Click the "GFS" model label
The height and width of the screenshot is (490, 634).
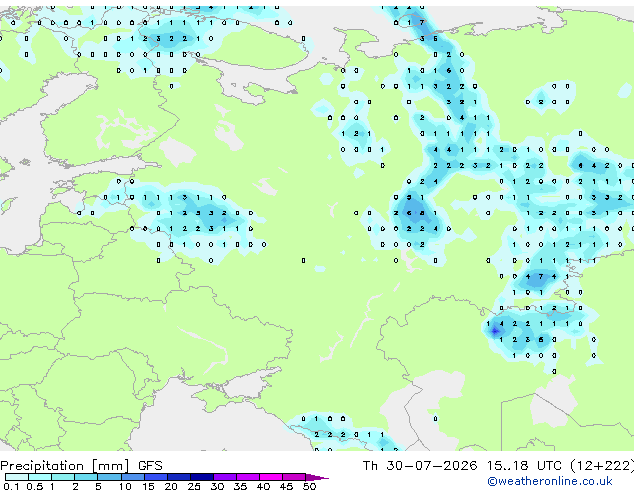point(150,466)
